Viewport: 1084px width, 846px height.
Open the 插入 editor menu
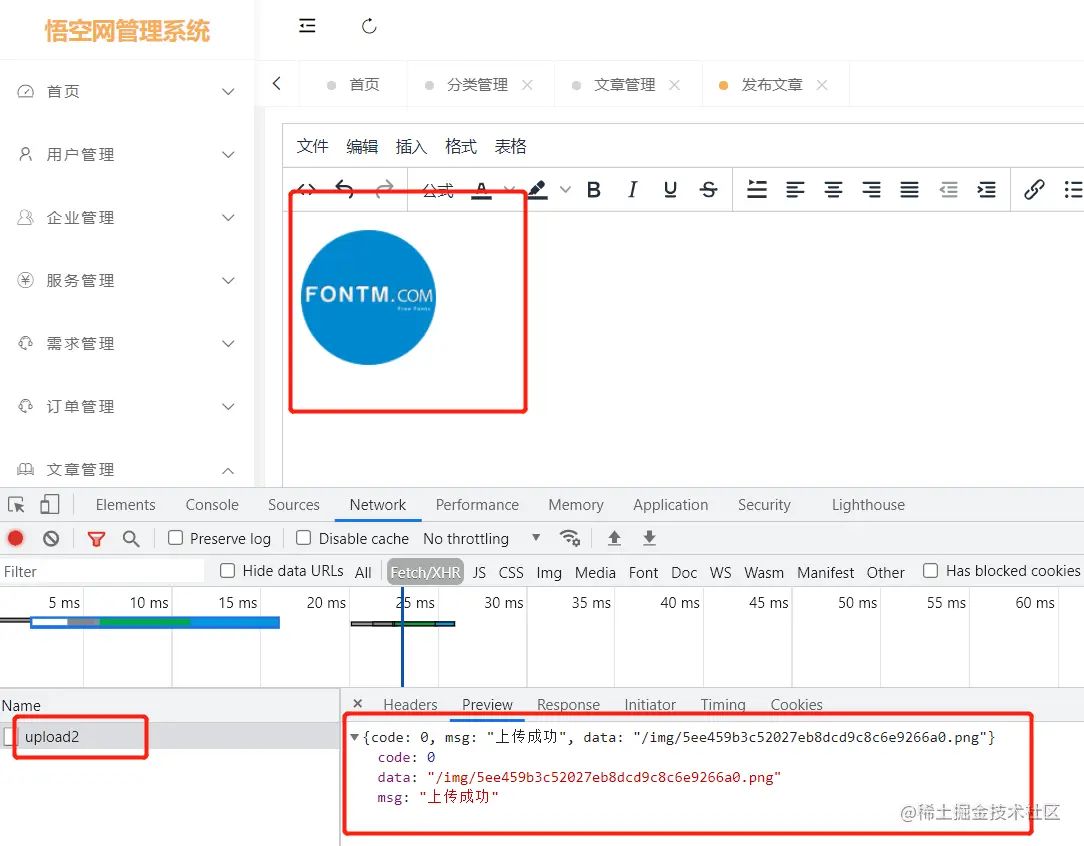(x=411, y=146)
